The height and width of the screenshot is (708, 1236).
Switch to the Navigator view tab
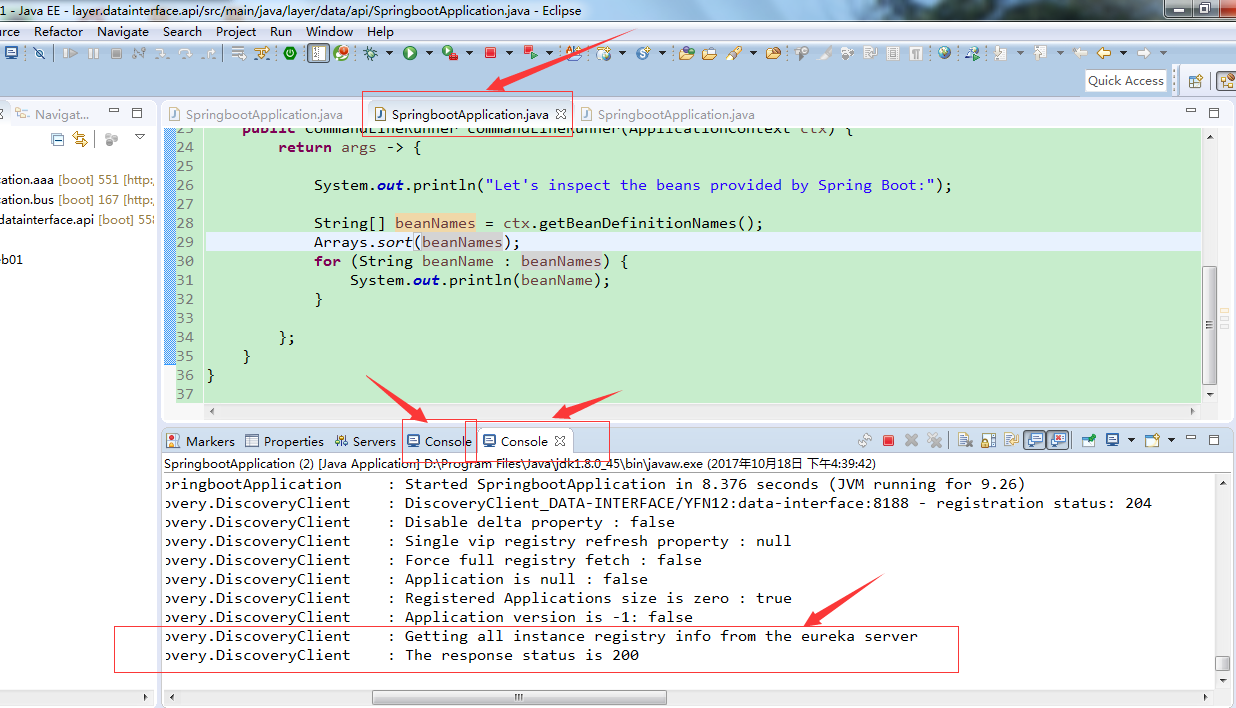[x=53, y=114]
